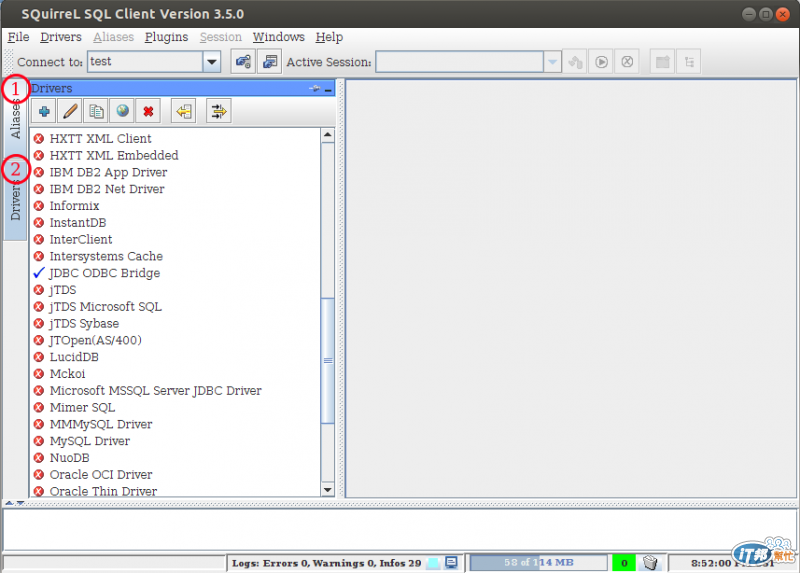
Task: Click the Logs Errors Warnings Infos status text
Action: tap(327, 563)
